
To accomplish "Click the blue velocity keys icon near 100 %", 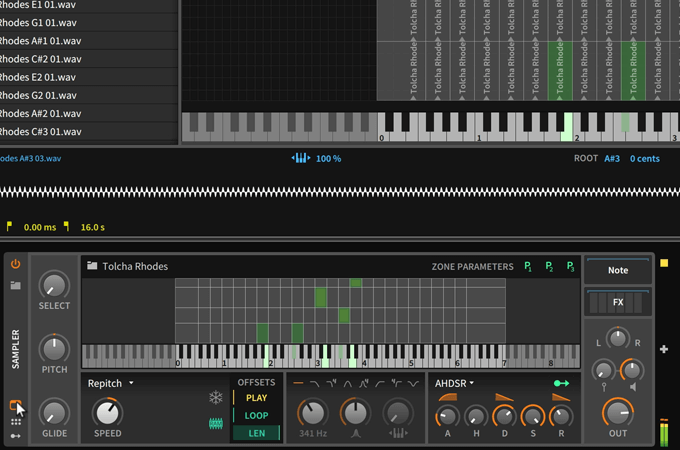I will 301,158.
